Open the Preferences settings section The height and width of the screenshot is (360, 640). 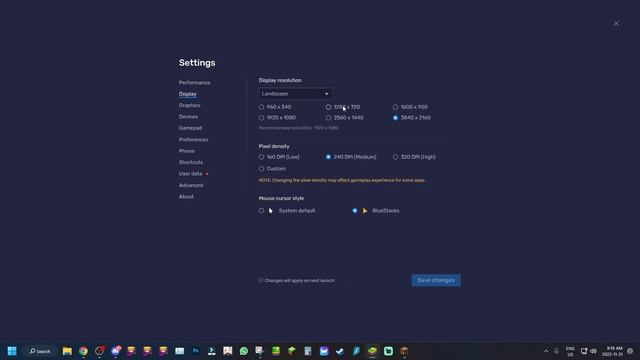(x=193, y=140)
